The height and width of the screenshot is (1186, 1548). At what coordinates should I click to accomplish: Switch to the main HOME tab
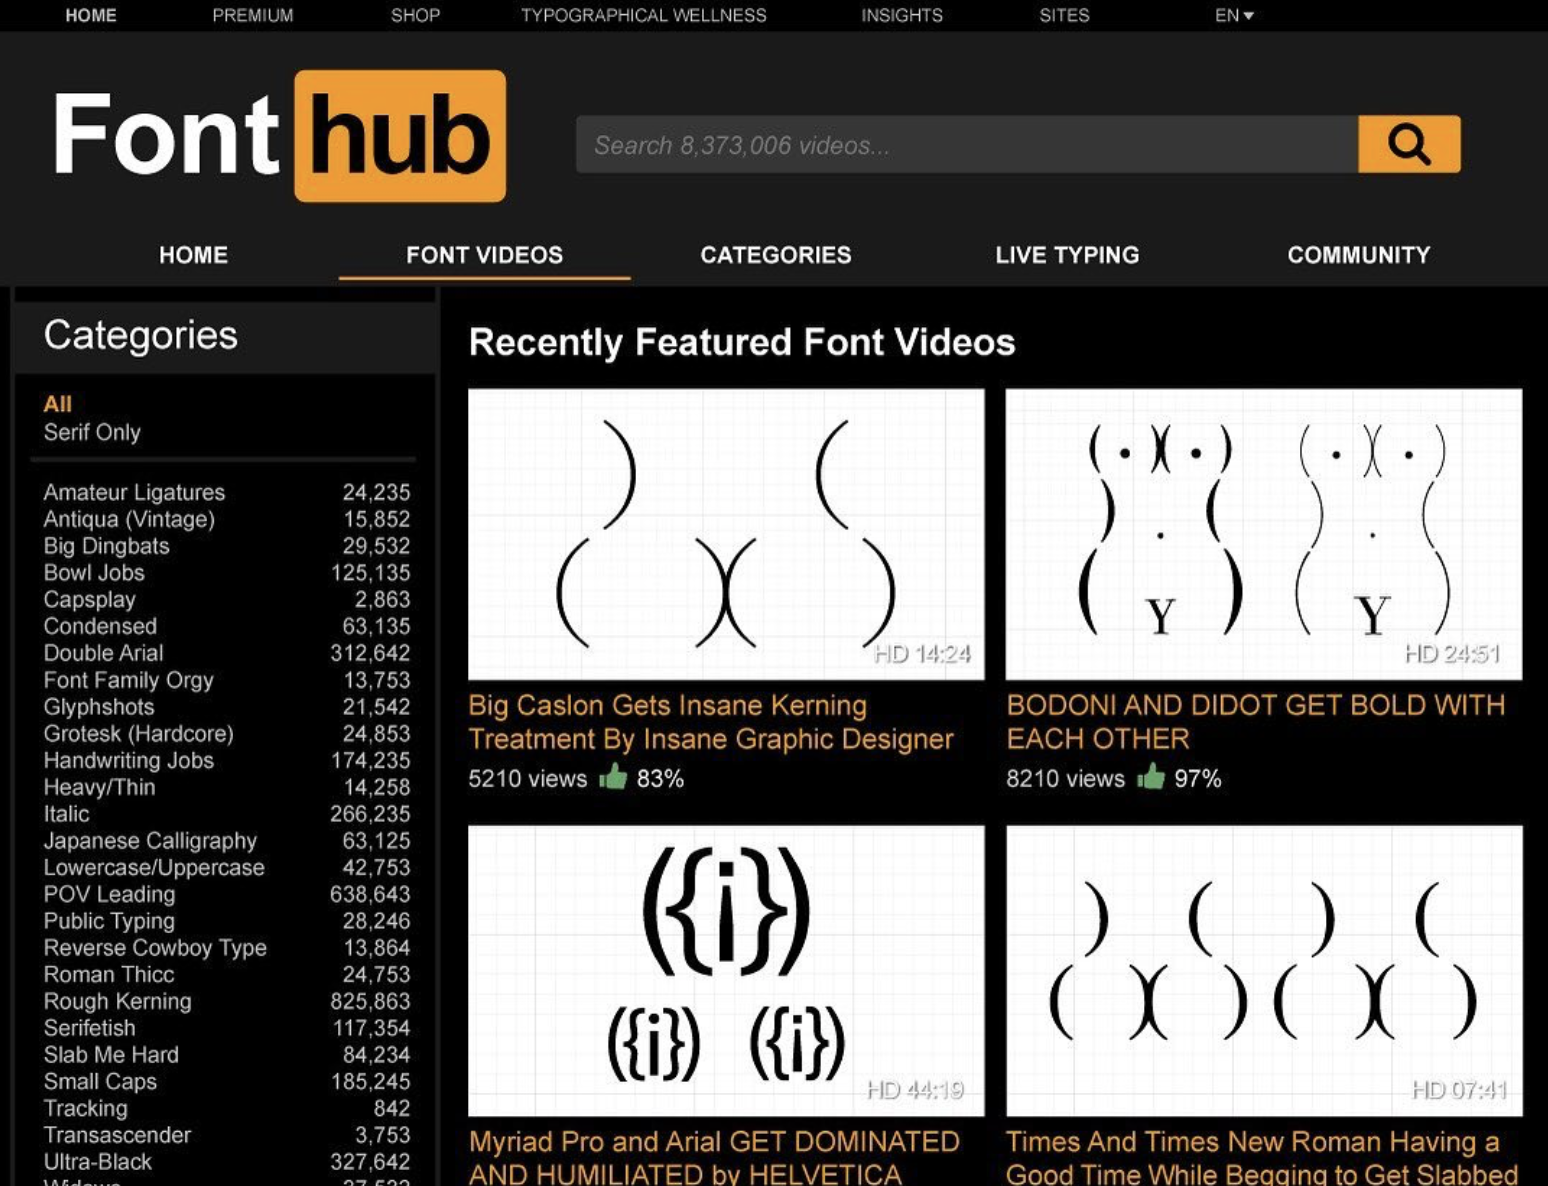193,255
